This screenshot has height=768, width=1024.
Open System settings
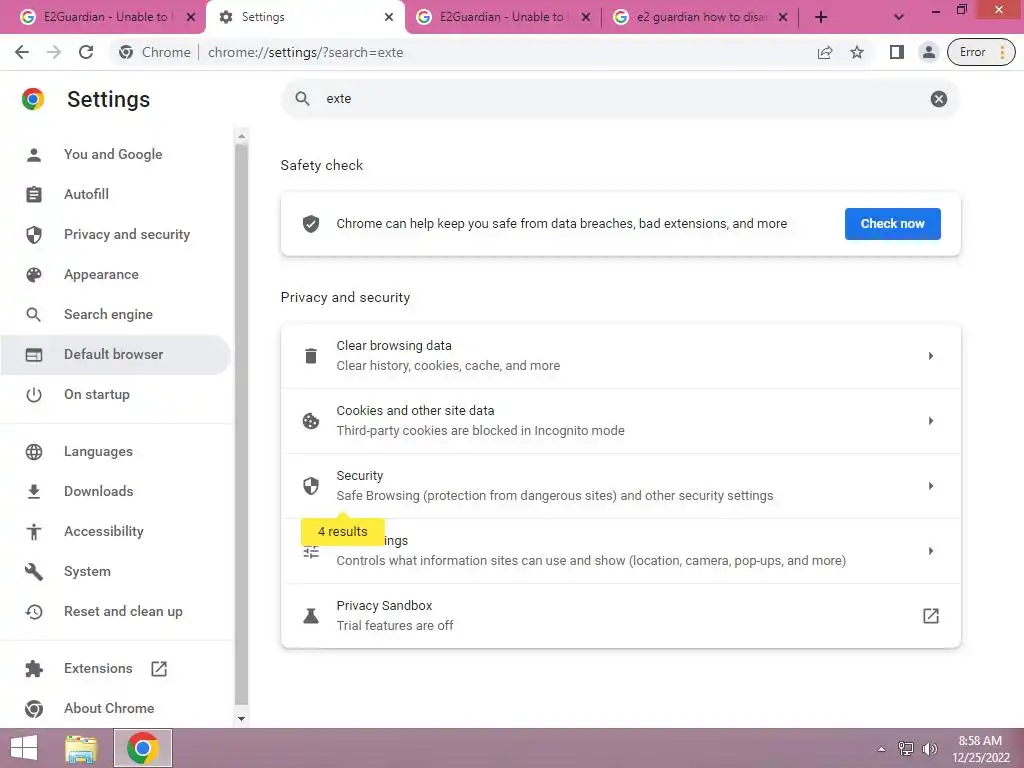click(116, 571)
